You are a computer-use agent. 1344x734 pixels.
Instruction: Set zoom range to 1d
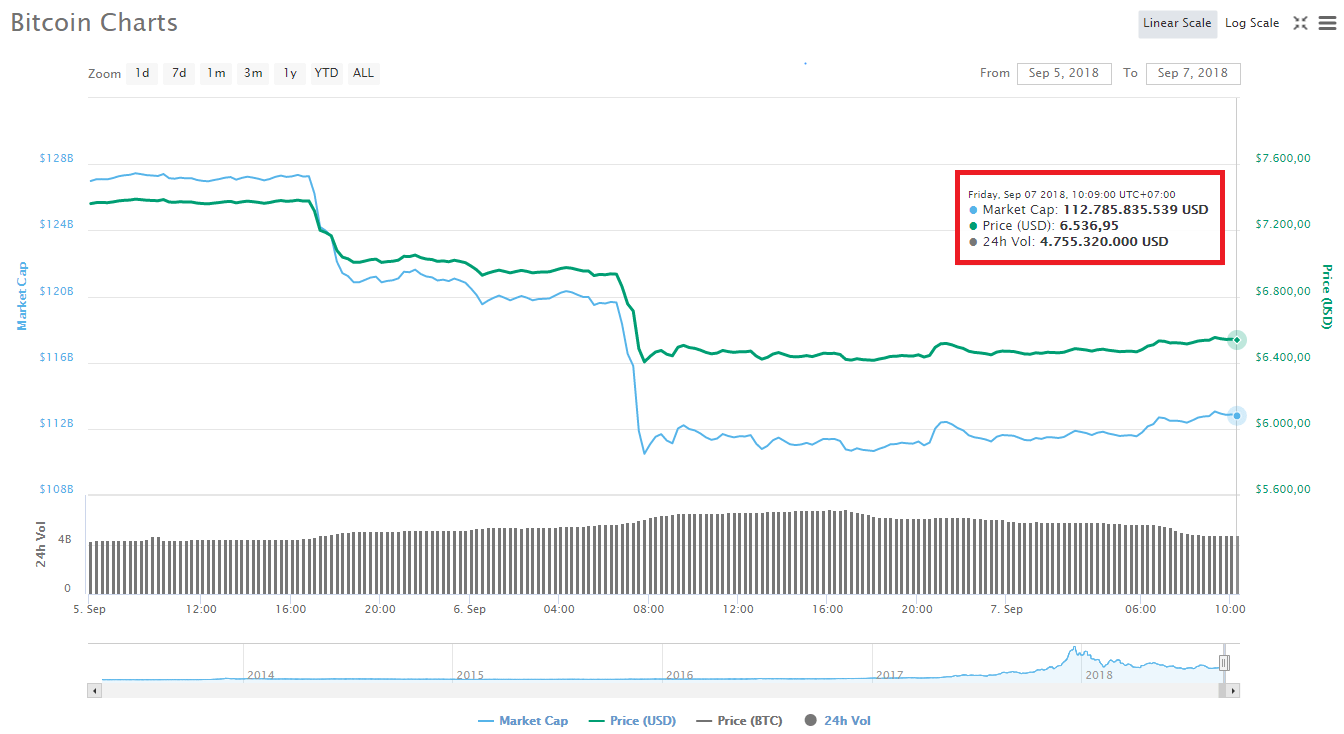point(142,73)
